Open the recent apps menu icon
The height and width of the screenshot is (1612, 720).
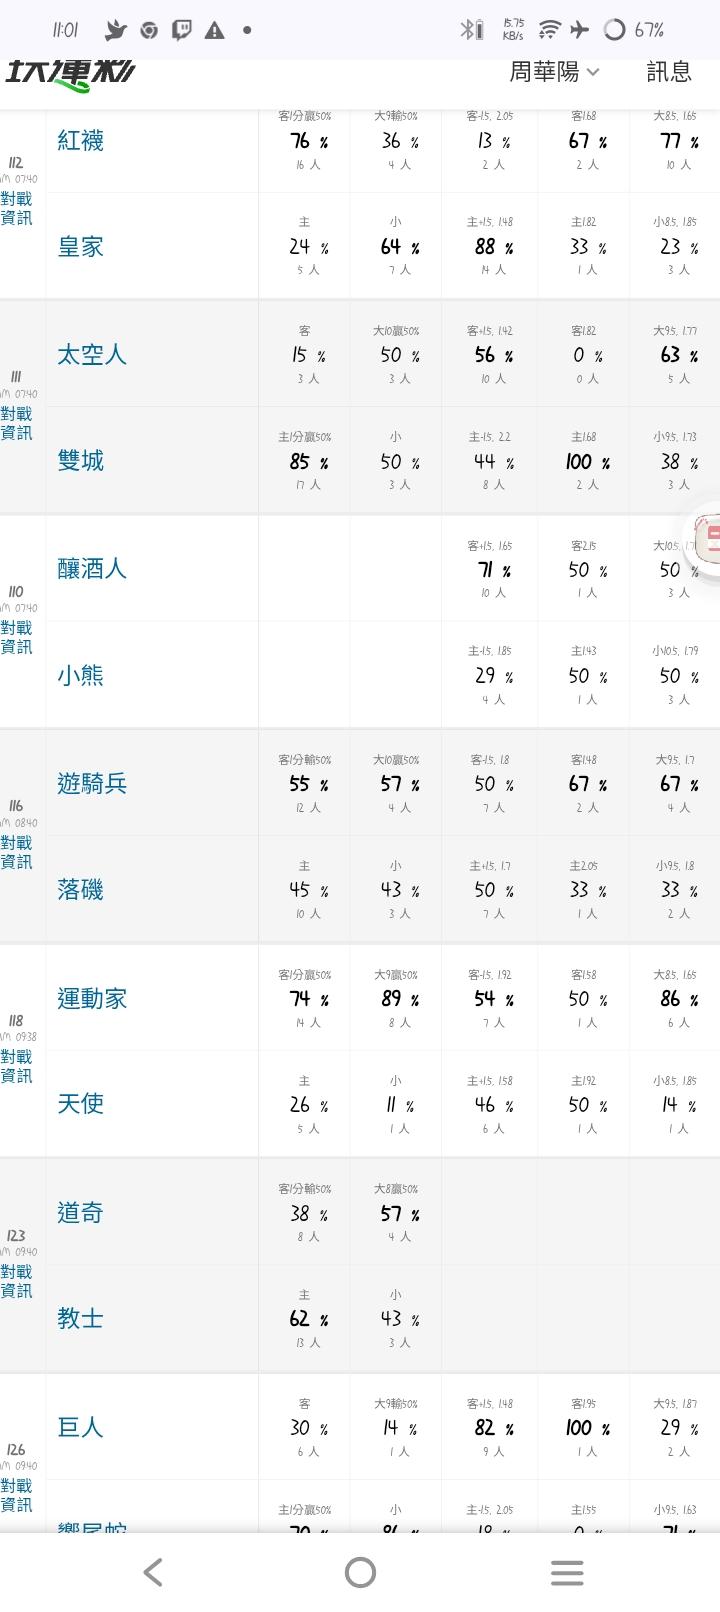567,1572
